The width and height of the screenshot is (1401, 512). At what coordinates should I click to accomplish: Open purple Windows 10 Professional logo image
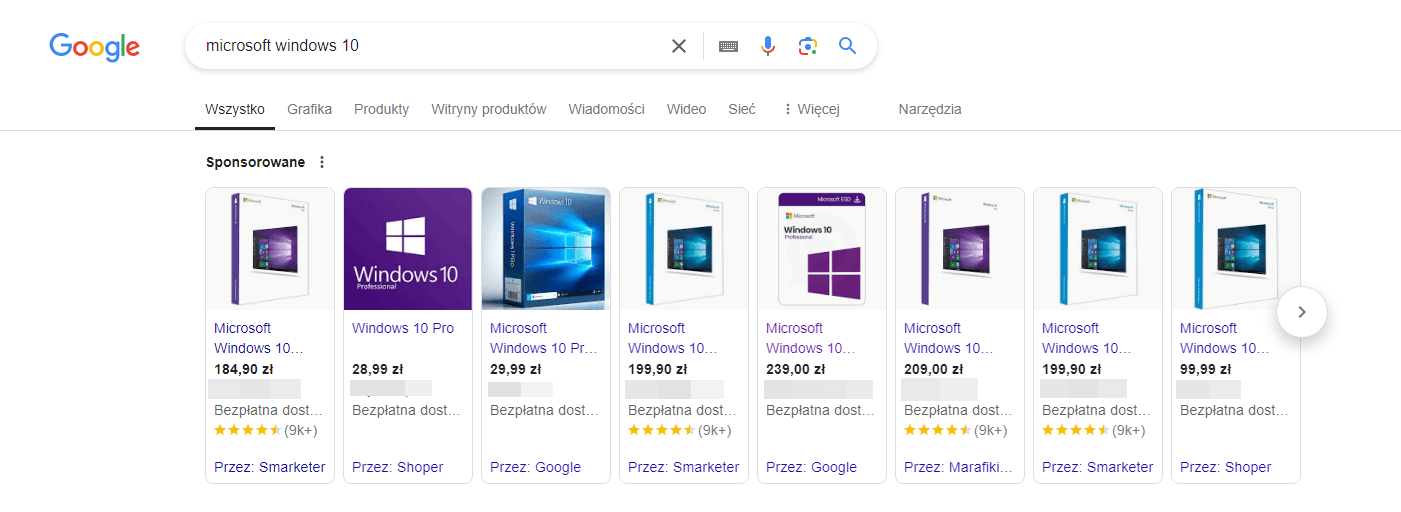click(408, 249)
